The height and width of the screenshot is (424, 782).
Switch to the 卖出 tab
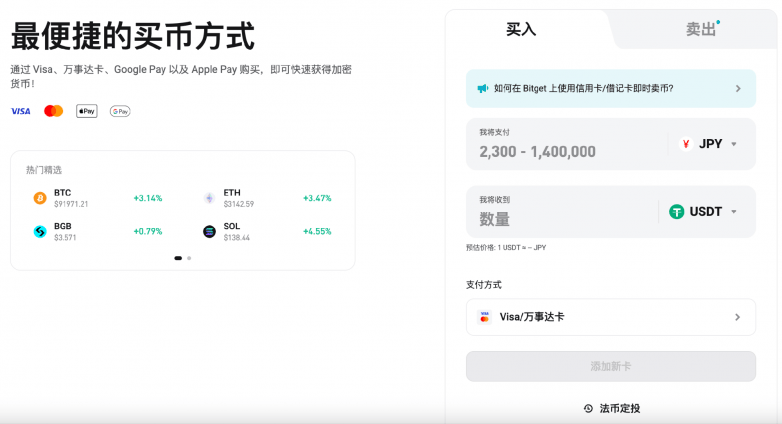(701, 30)
